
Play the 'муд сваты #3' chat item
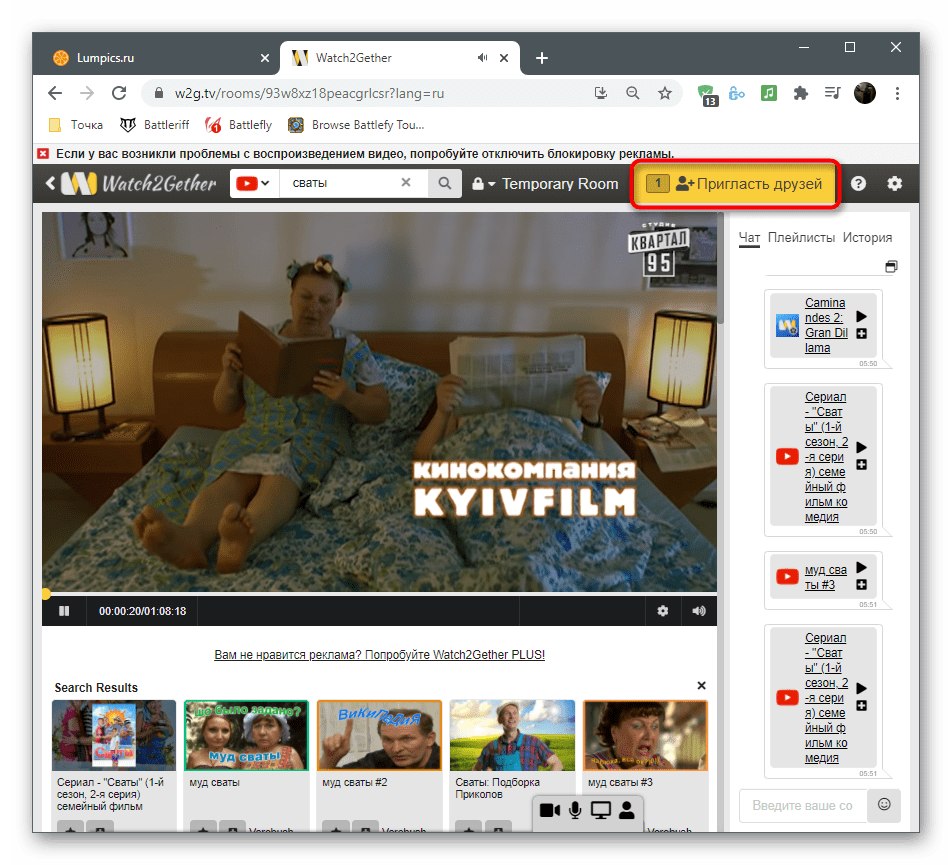[862, 568]
